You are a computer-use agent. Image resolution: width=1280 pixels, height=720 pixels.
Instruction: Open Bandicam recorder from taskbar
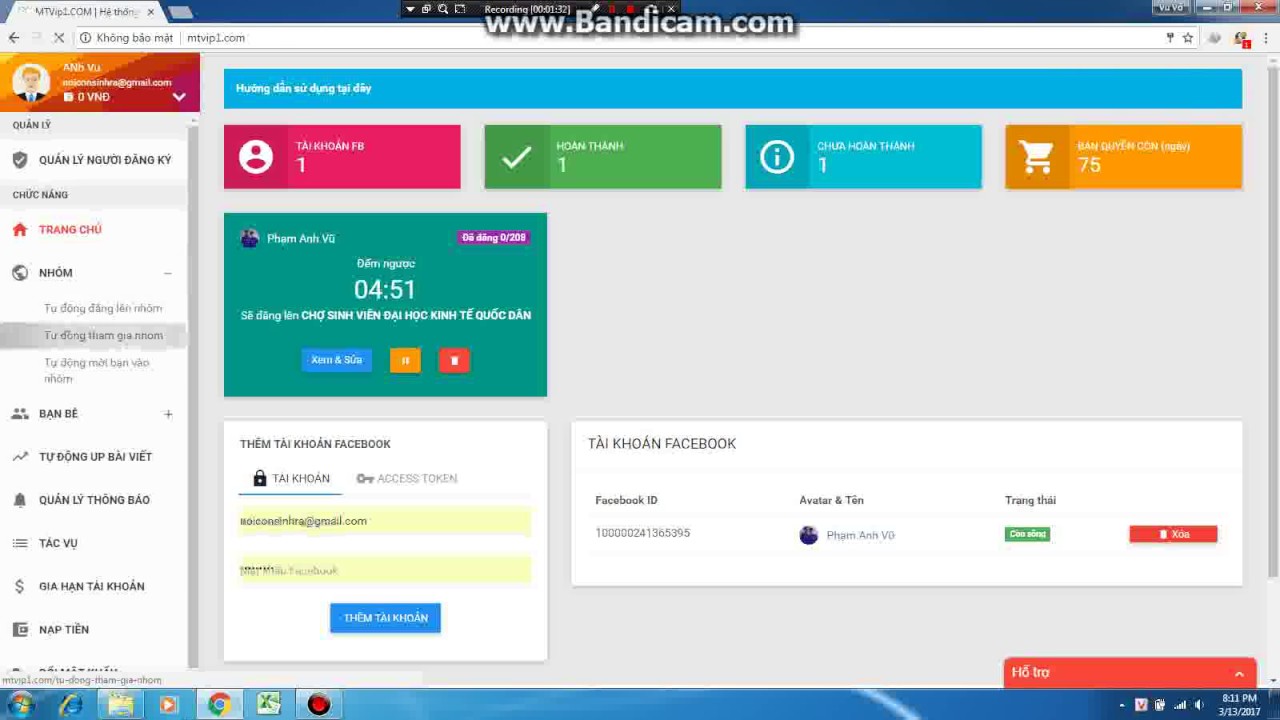coord(318,705)
